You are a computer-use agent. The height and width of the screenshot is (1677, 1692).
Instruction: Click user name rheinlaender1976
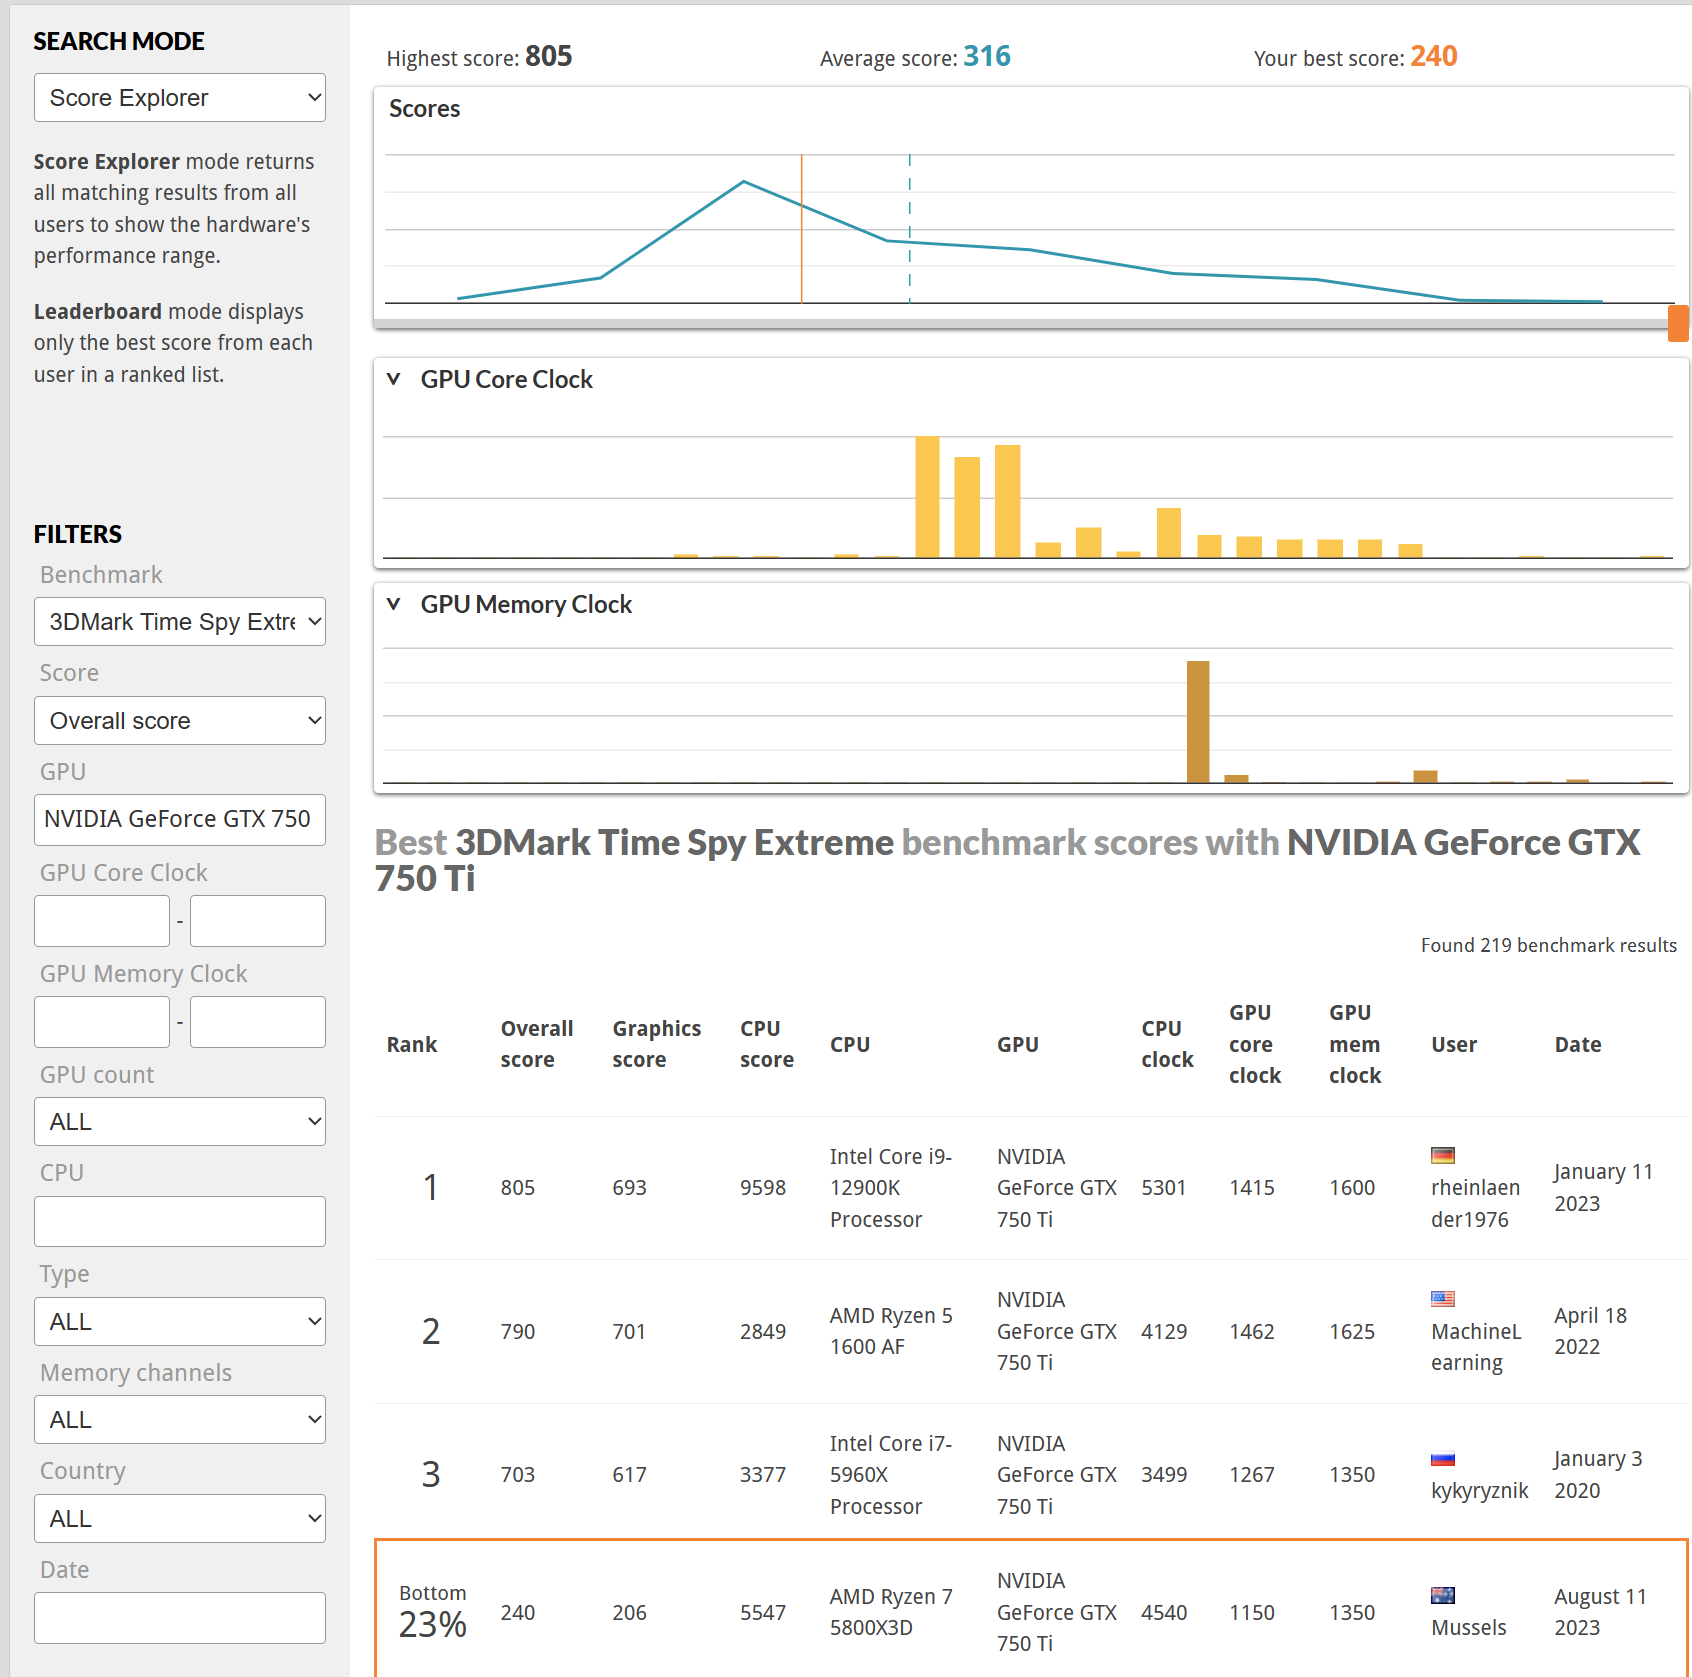1476,1203
